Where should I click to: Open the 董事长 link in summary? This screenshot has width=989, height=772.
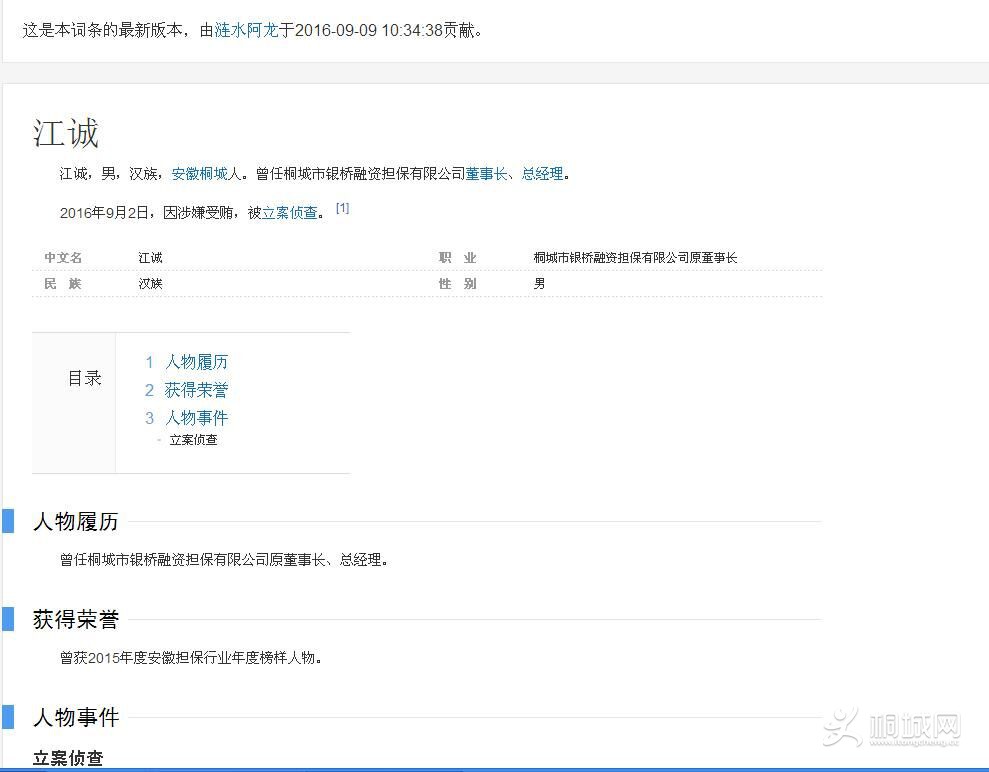486,174
